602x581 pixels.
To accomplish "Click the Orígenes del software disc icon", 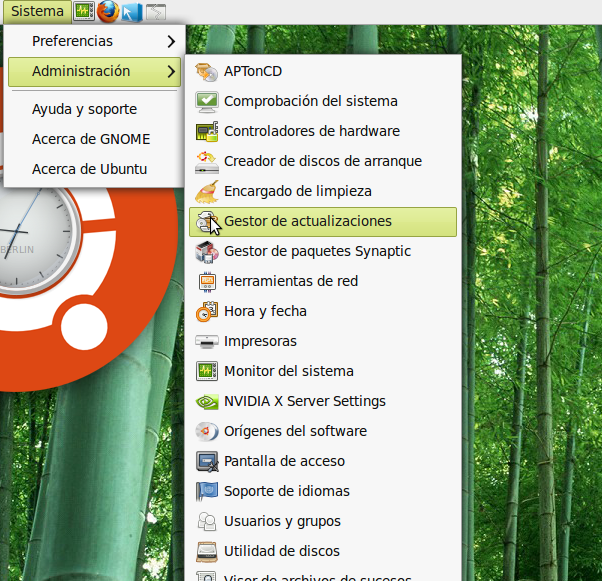I will tap(207, 431).
